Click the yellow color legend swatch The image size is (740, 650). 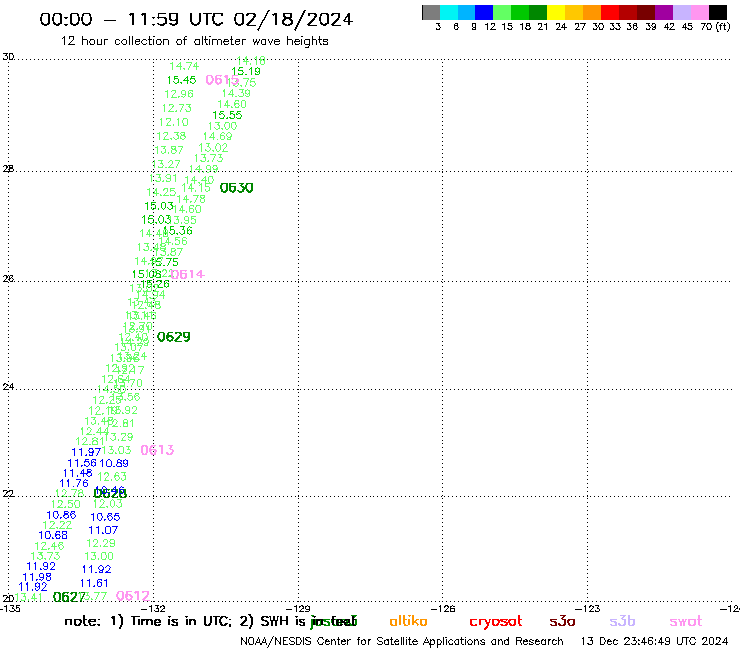556,12
